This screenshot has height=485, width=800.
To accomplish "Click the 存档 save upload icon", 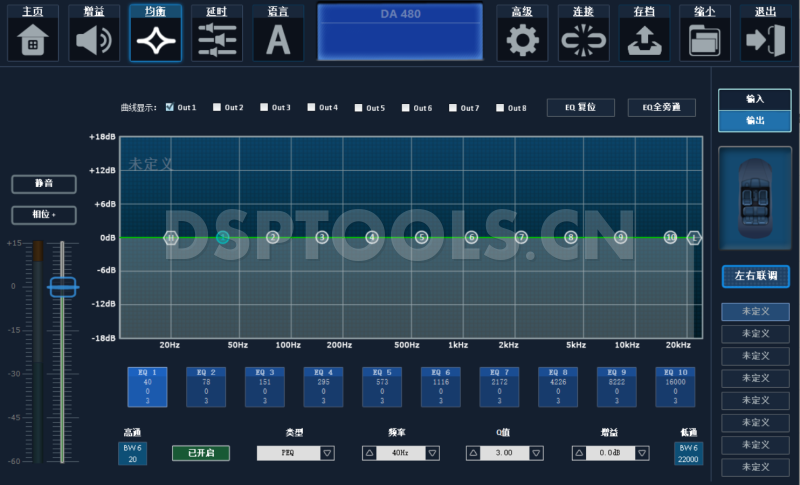I will pyautogui.click(x=644, y=33).
